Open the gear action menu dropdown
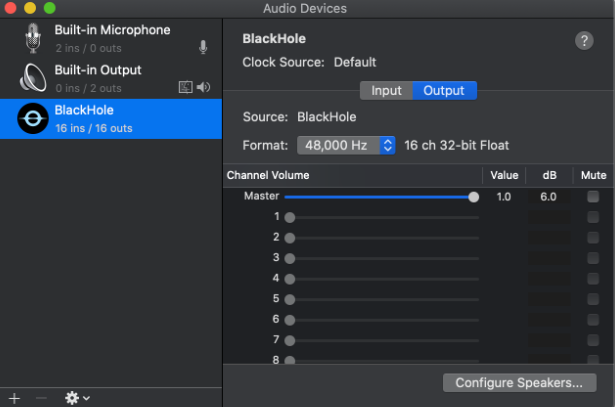The image size is (615, 407). (77, 397)
